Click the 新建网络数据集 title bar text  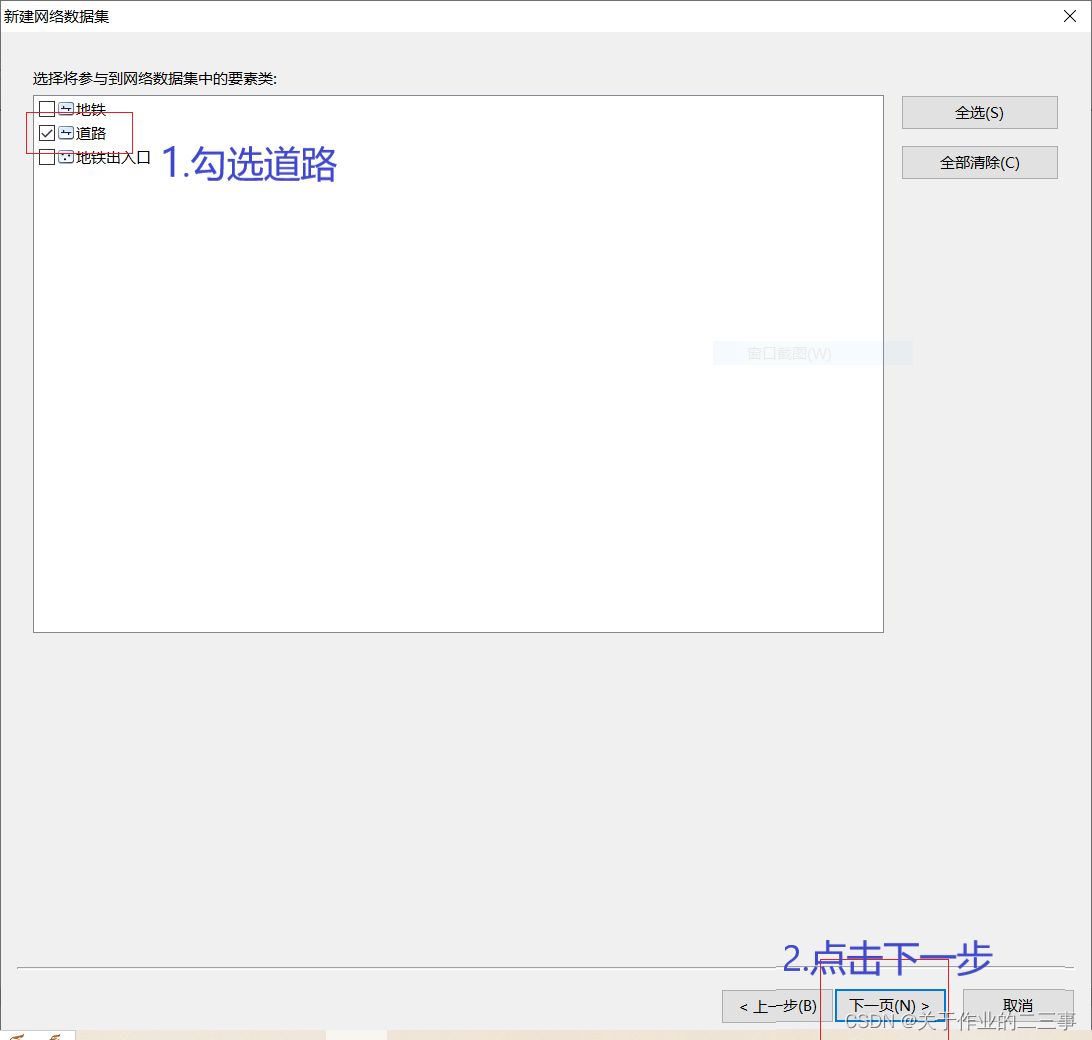tap(57, 16)
